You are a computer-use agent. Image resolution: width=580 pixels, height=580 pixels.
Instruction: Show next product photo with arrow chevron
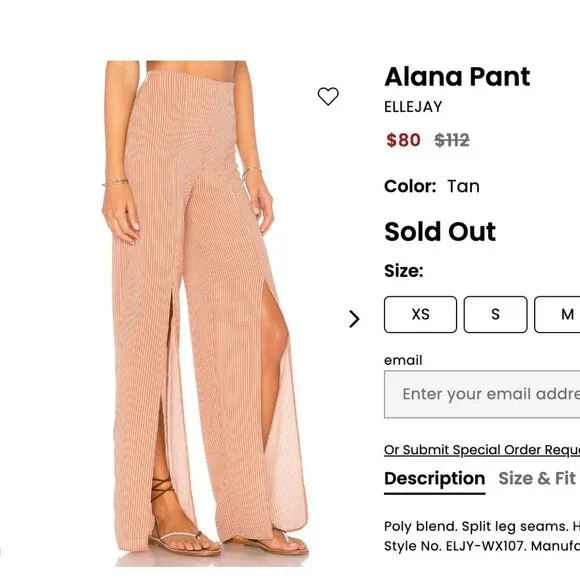[354, 319]
